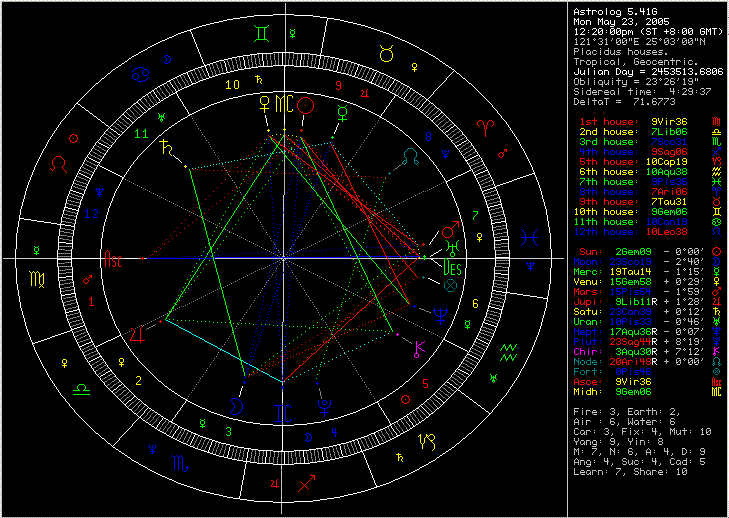
Task: Select the Capricorn glyph on the outer zodiac ring
Action: (427, 441)
